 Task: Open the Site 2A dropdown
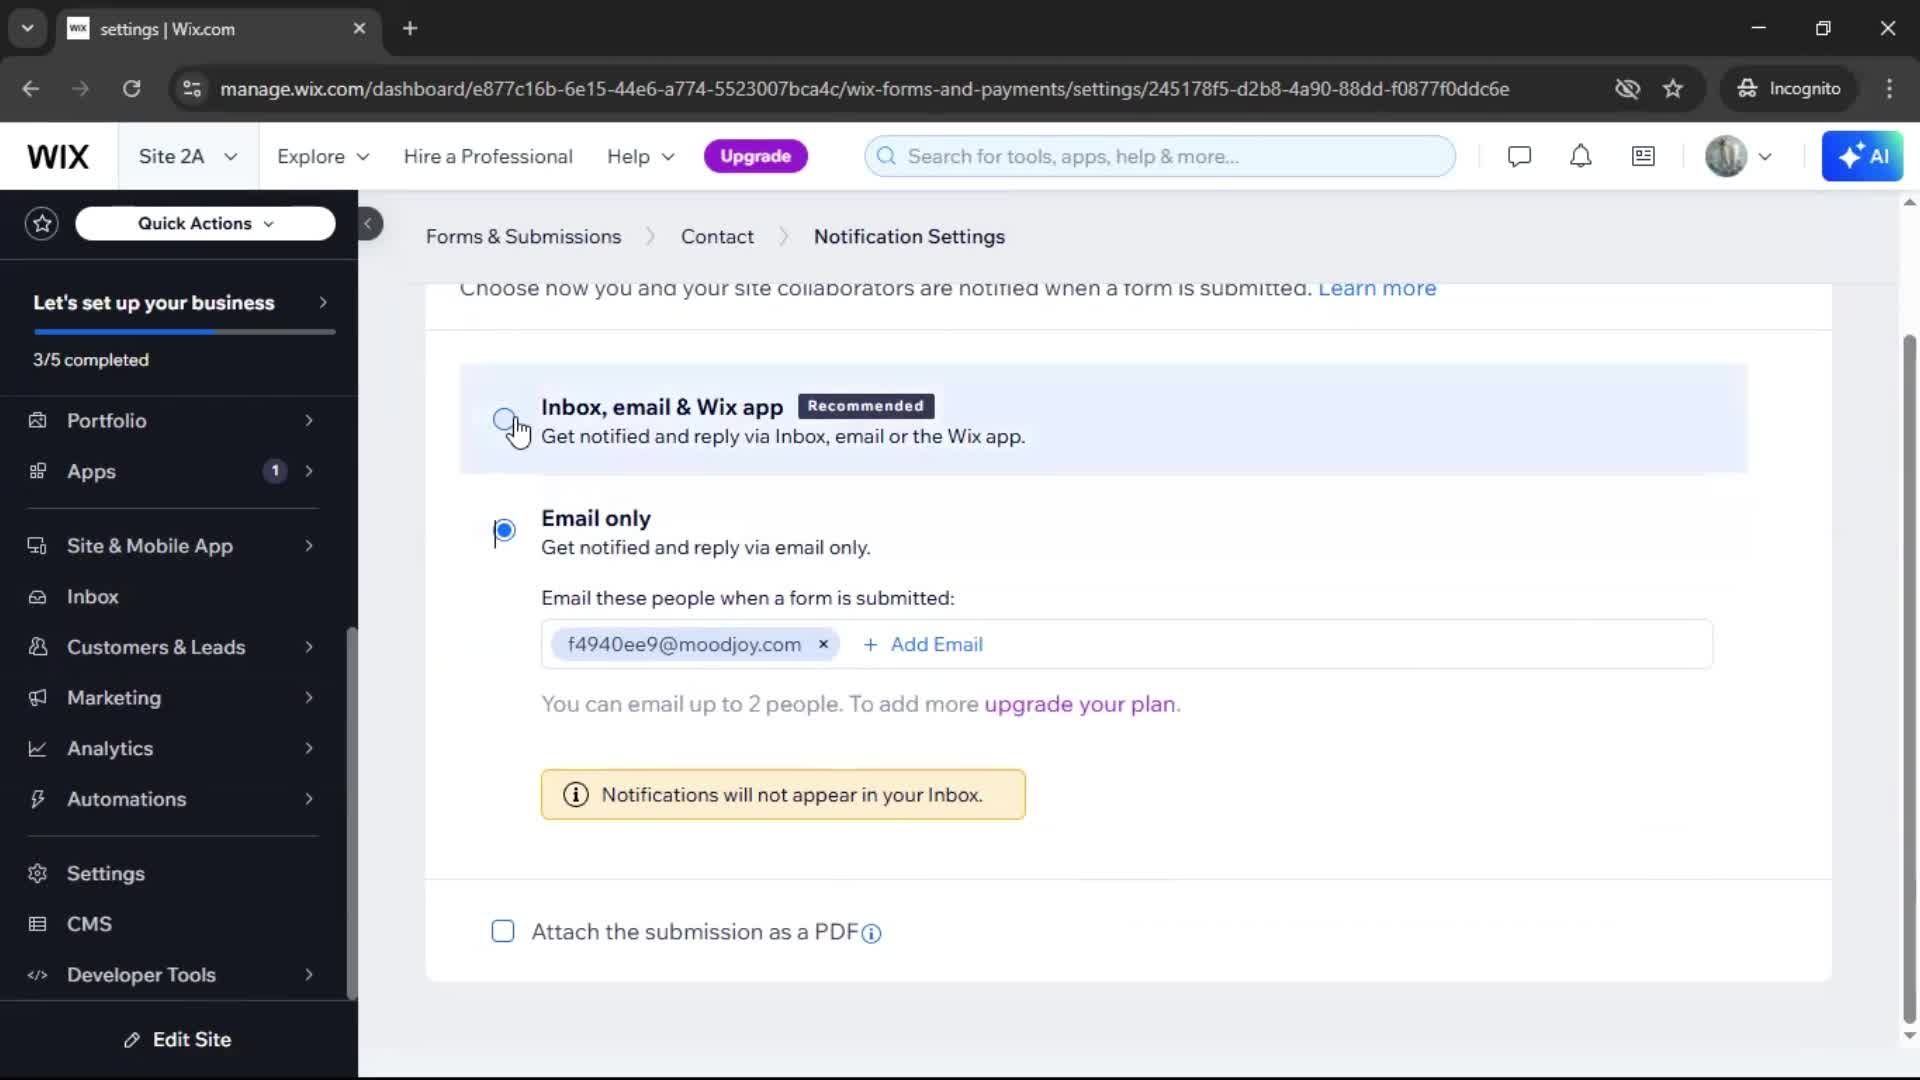(188, 157)
